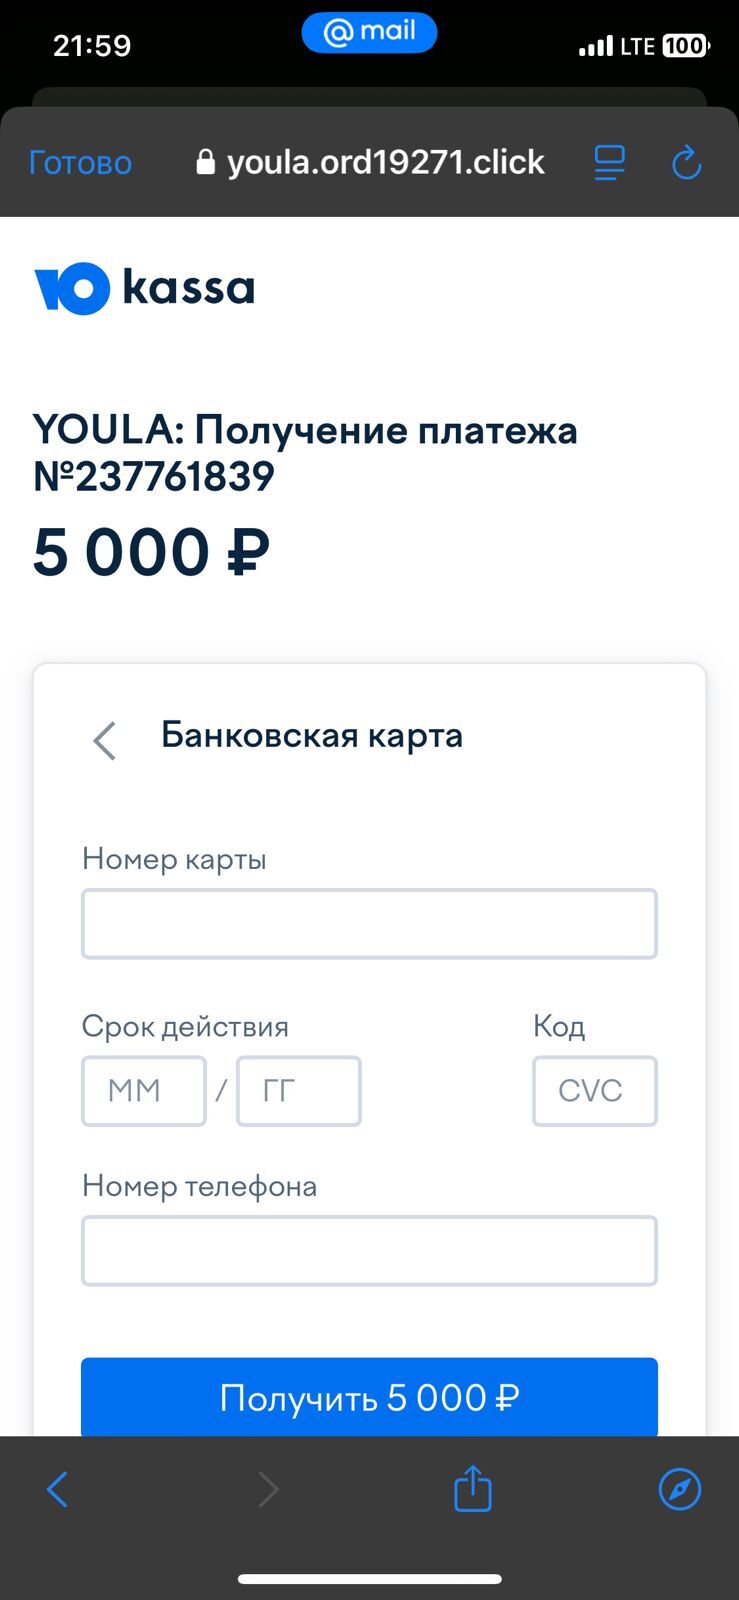
Task: Tap the battery indicator in the status bar
Action: tap(685, 46)
